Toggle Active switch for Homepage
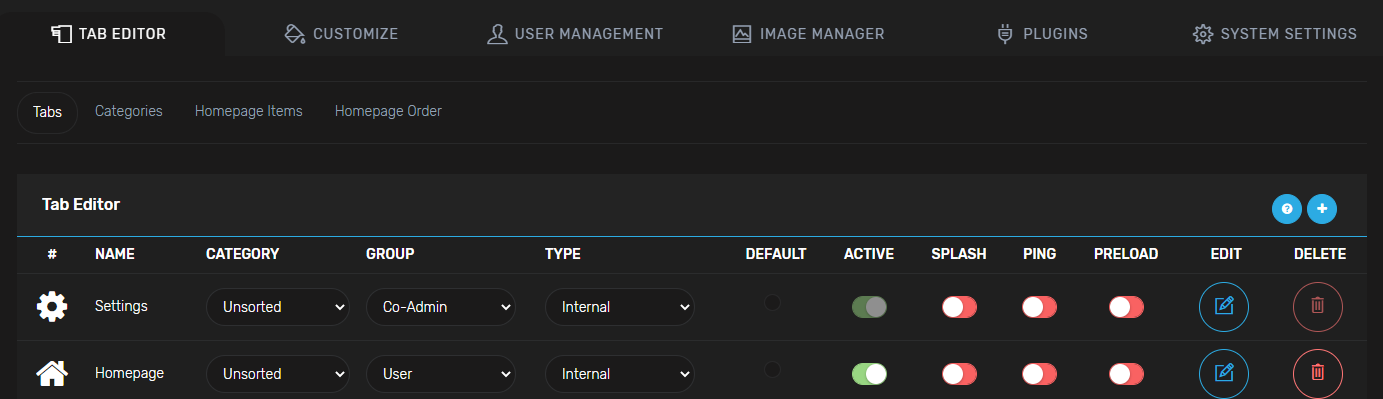The image size is (1383, 399). [x=869, y=374]
